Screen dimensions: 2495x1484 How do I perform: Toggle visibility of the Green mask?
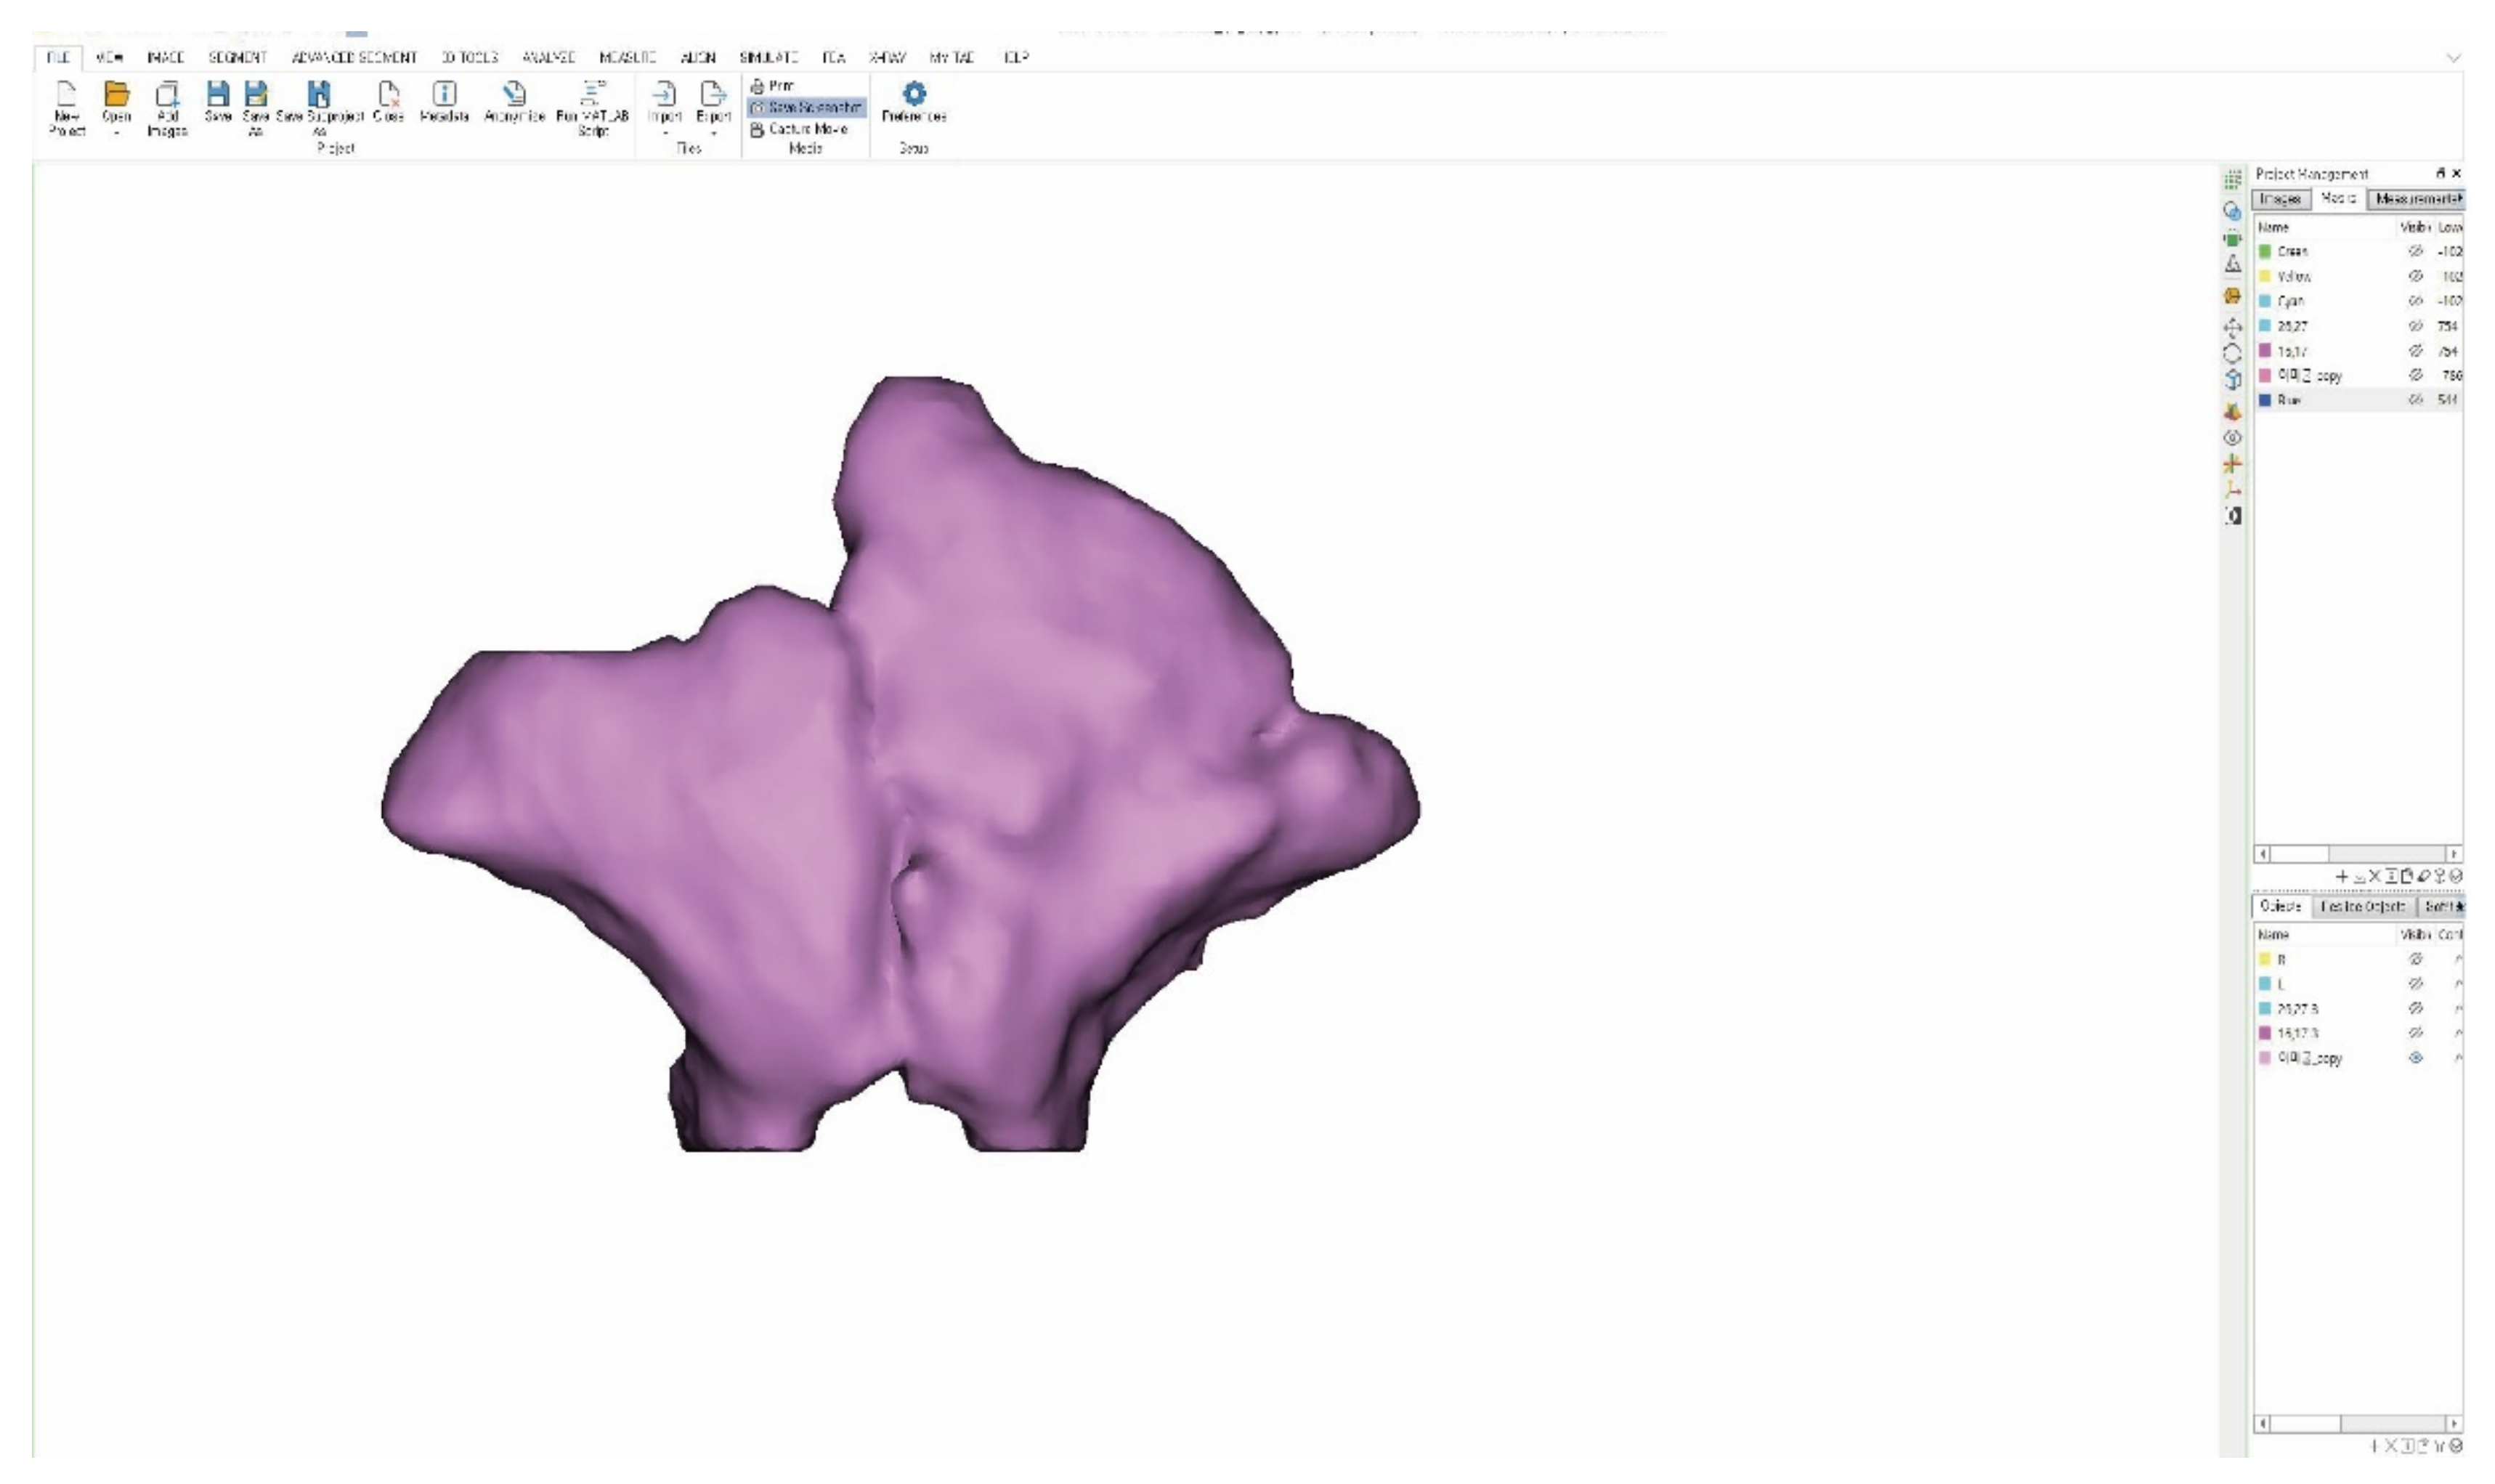pos(2415,251)
